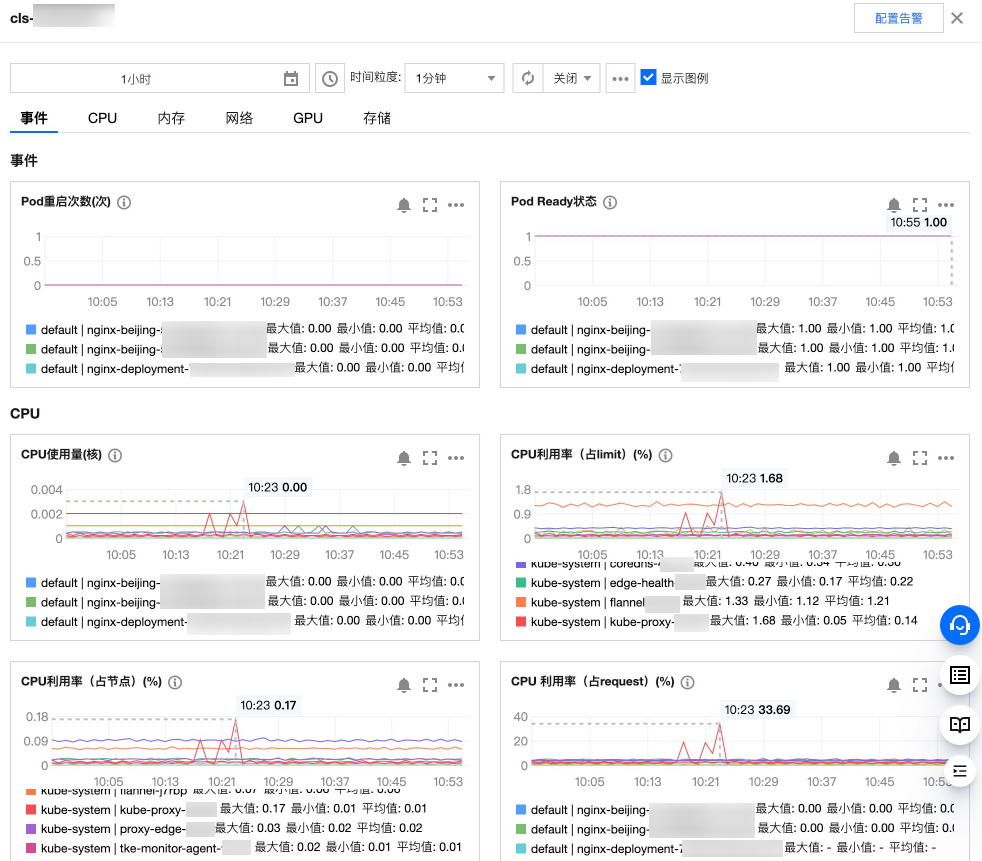Open the calendar date picker icon
982x861 pixels.
click(x=291, y=79)
